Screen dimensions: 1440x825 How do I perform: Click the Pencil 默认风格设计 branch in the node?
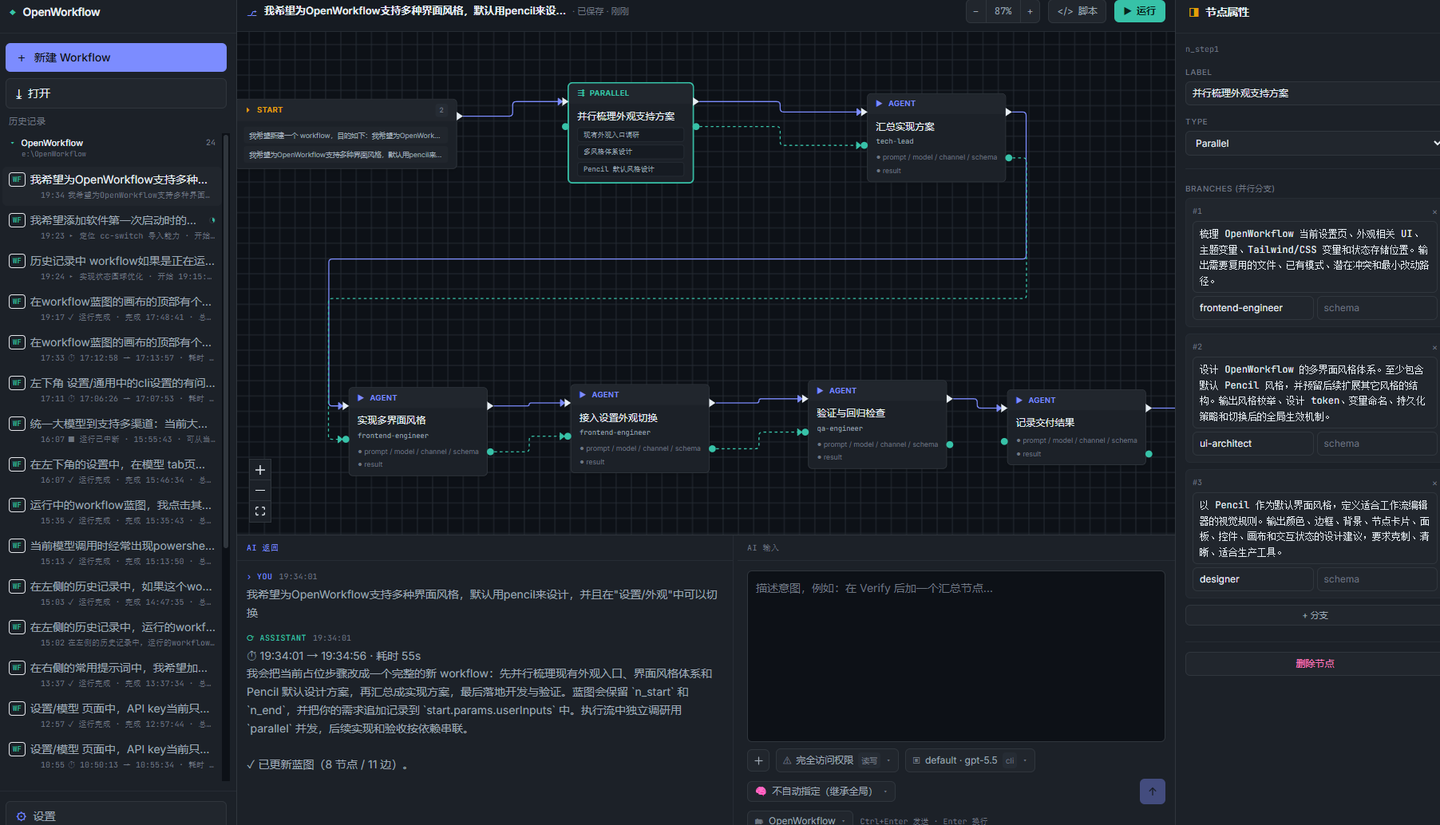click(x=631, y=169)
